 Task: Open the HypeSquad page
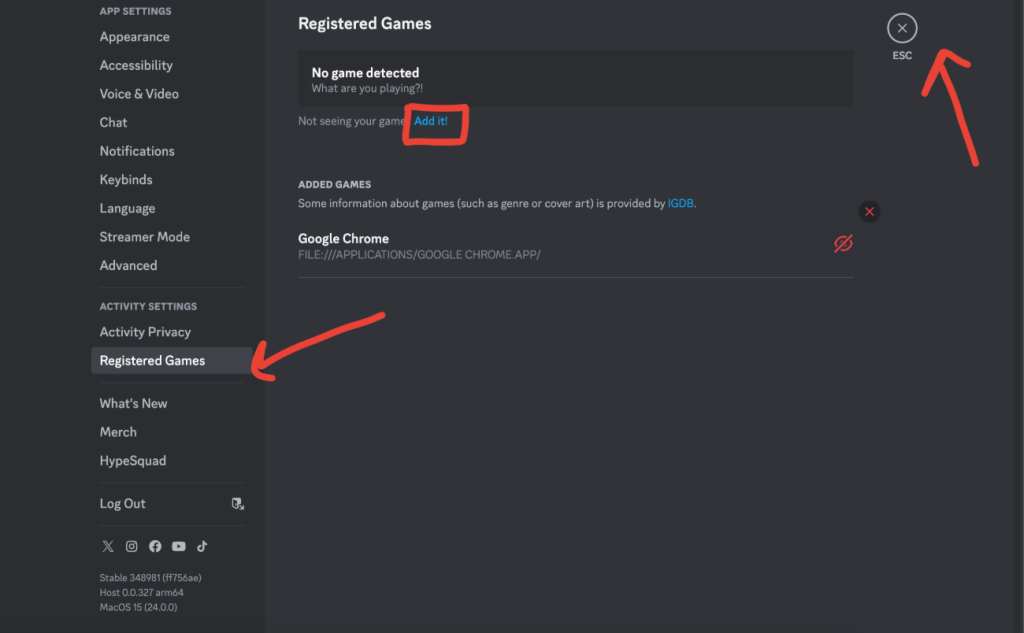point(132,460)
